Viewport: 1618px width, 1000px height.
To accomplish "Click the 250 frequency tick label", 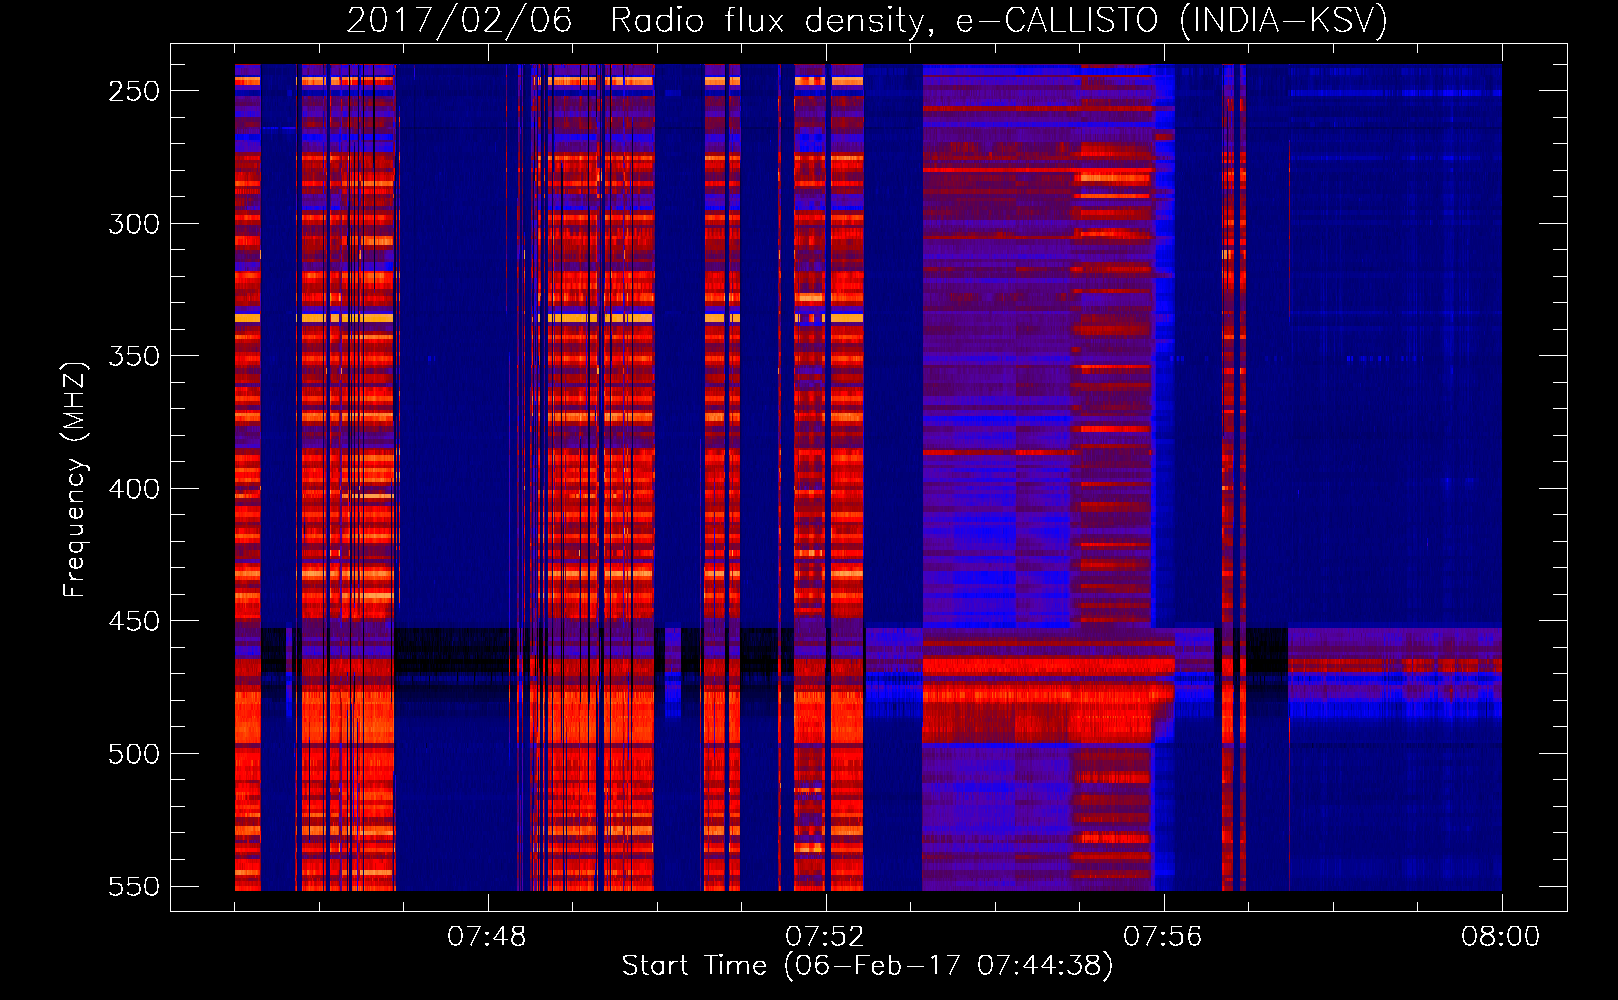I will (134, 91).
